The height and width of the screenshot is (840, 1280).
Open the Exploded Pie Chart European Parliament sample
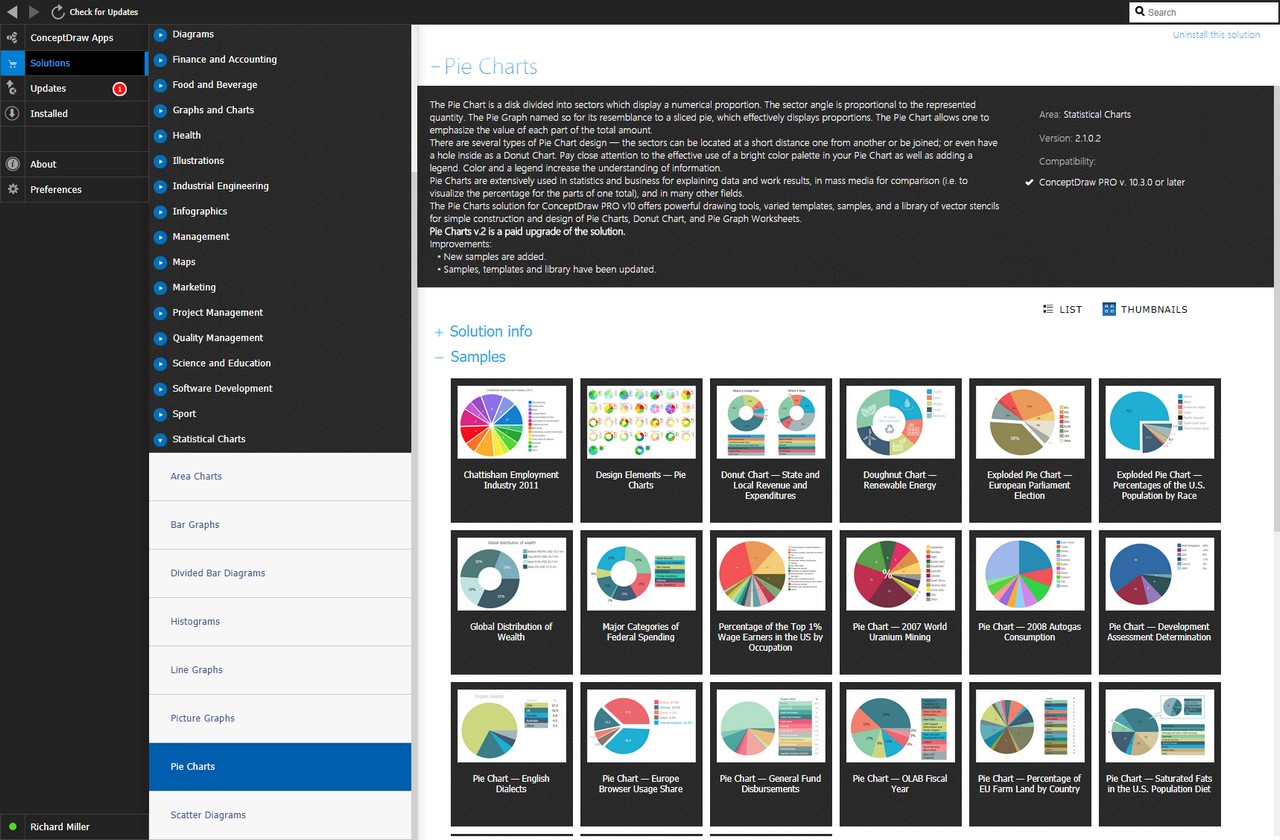(x=1030, y=450)
